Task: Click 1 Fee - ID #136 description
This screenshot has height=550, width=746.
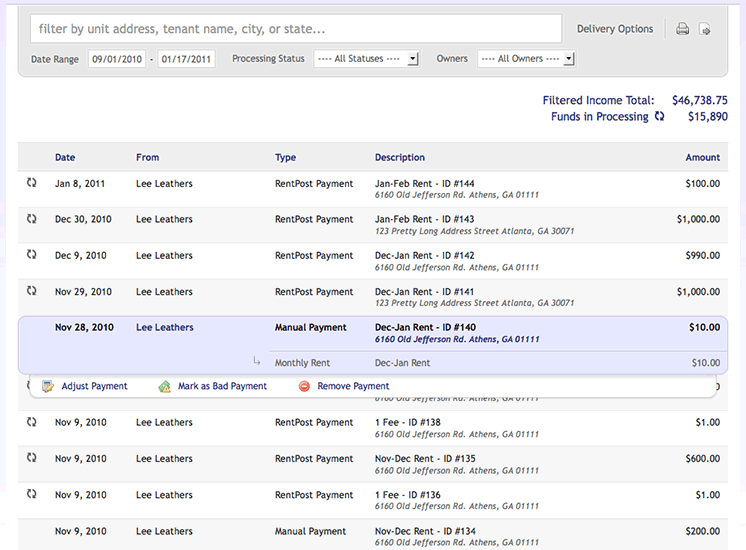Action: [408, 495]
